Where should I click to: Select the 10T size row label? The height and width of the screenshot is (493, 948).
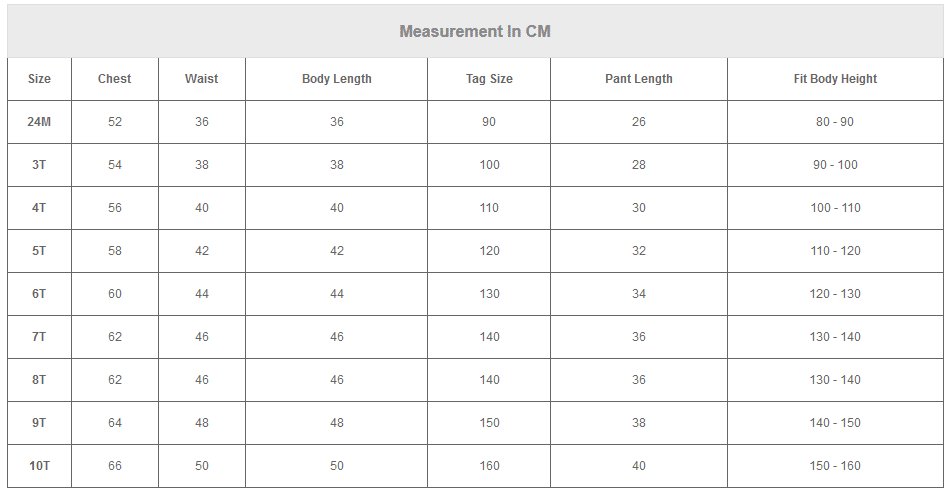tap(39, 466)
